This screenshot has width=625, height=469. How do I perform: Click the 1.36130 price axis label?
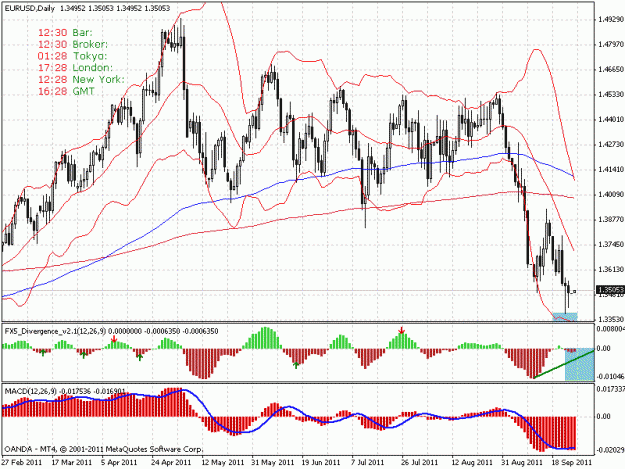[x=611, y=269]
